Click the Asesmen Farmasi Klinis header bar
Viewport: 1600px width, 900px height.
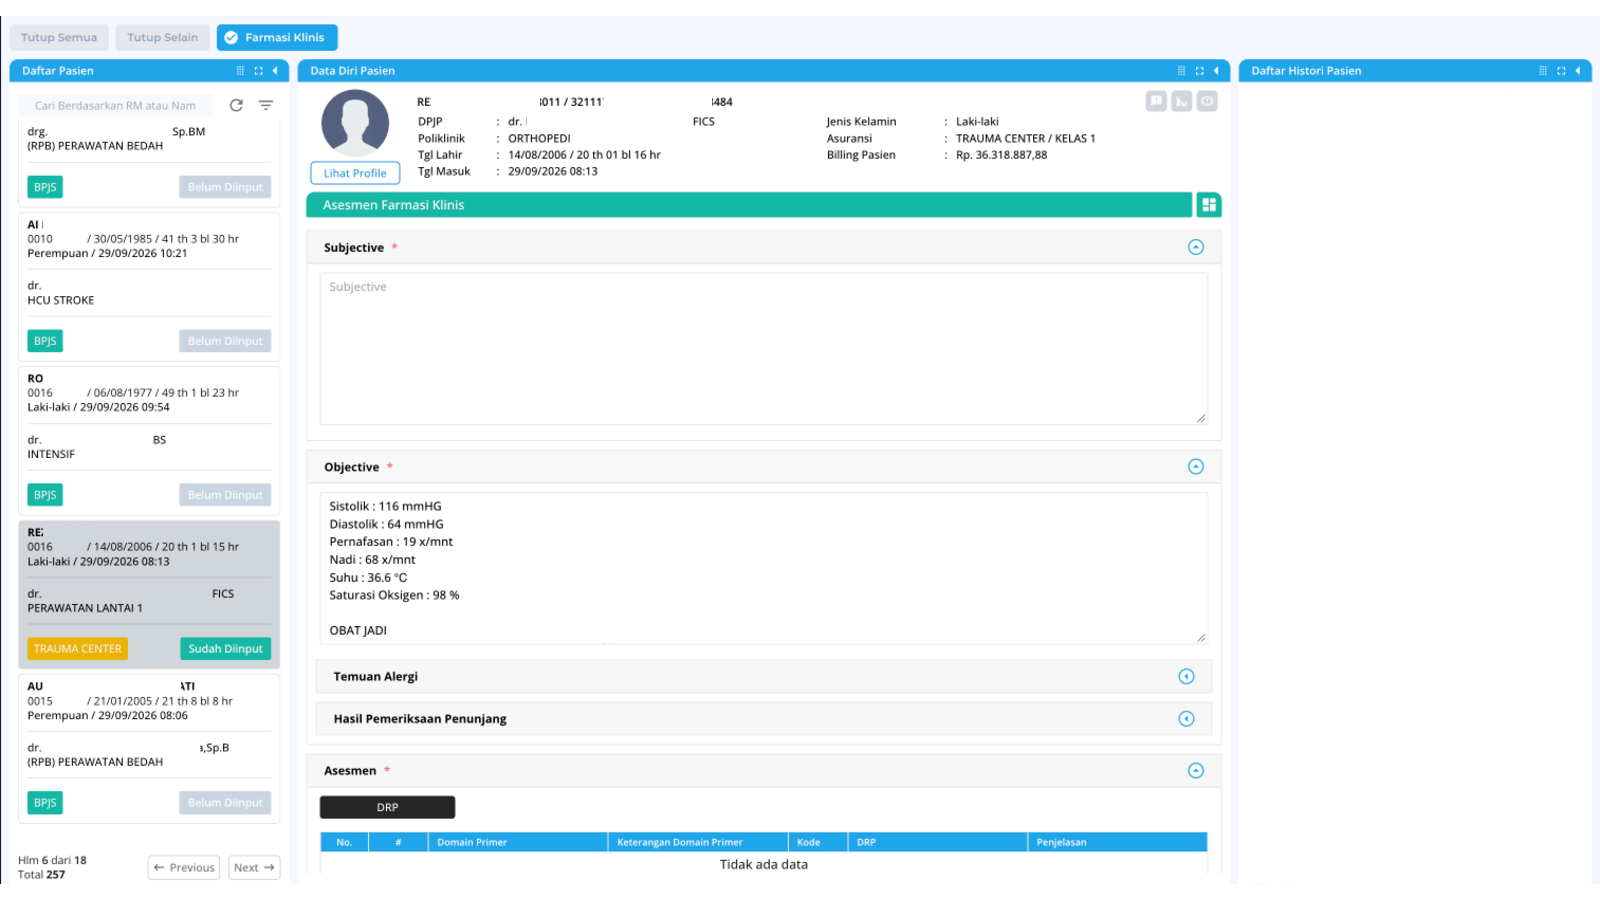pyautogui.click(x=749, y=205)
